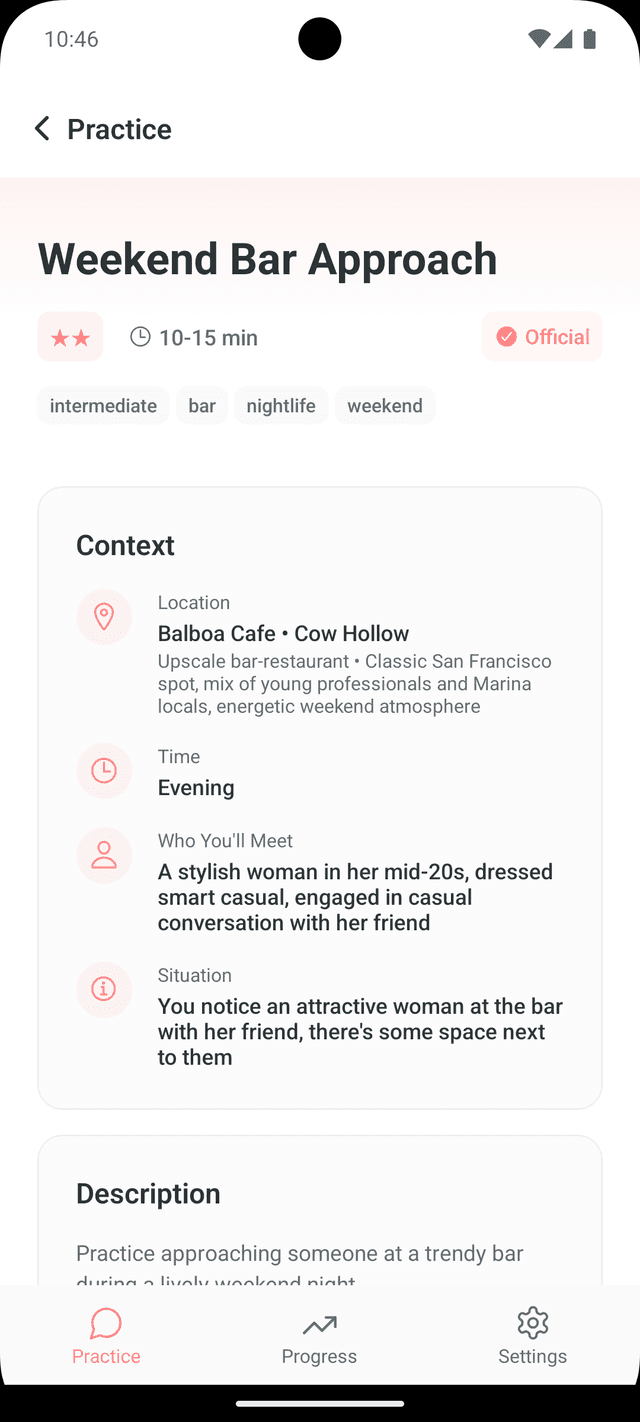The image size is (640, 1422).
Task: Tap the weekend tag chip
Action: pyautogui.click(x=385, y=406)
